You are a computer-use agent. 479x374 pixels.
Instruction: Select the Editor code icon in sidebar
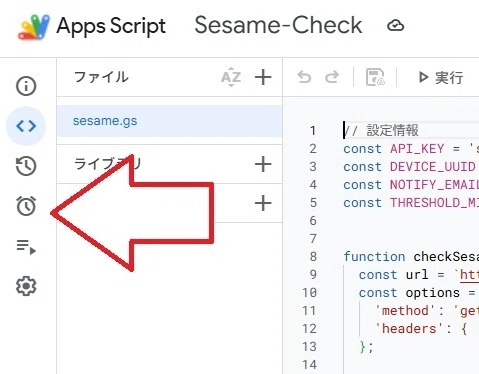point(26,126)
